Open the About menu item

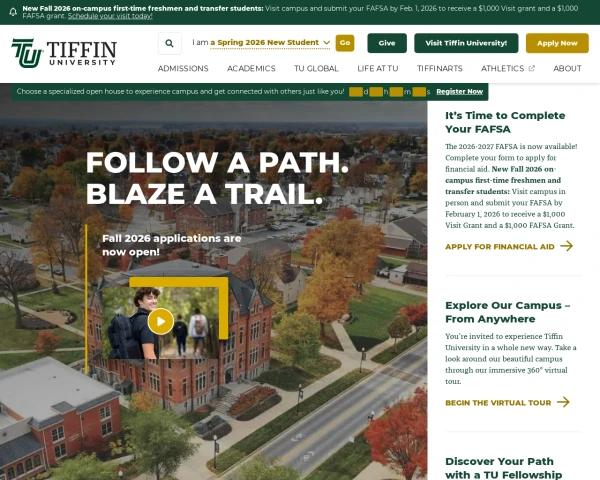tap(567, 69)
